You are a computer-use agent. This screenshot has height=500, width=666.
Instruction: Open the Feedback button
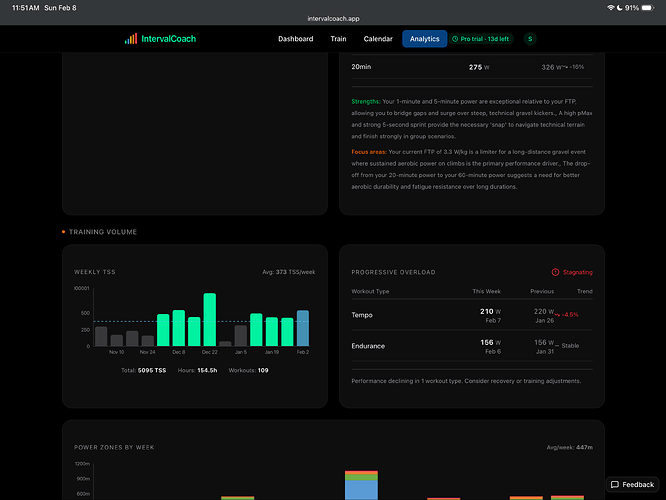tap(632, 484)
